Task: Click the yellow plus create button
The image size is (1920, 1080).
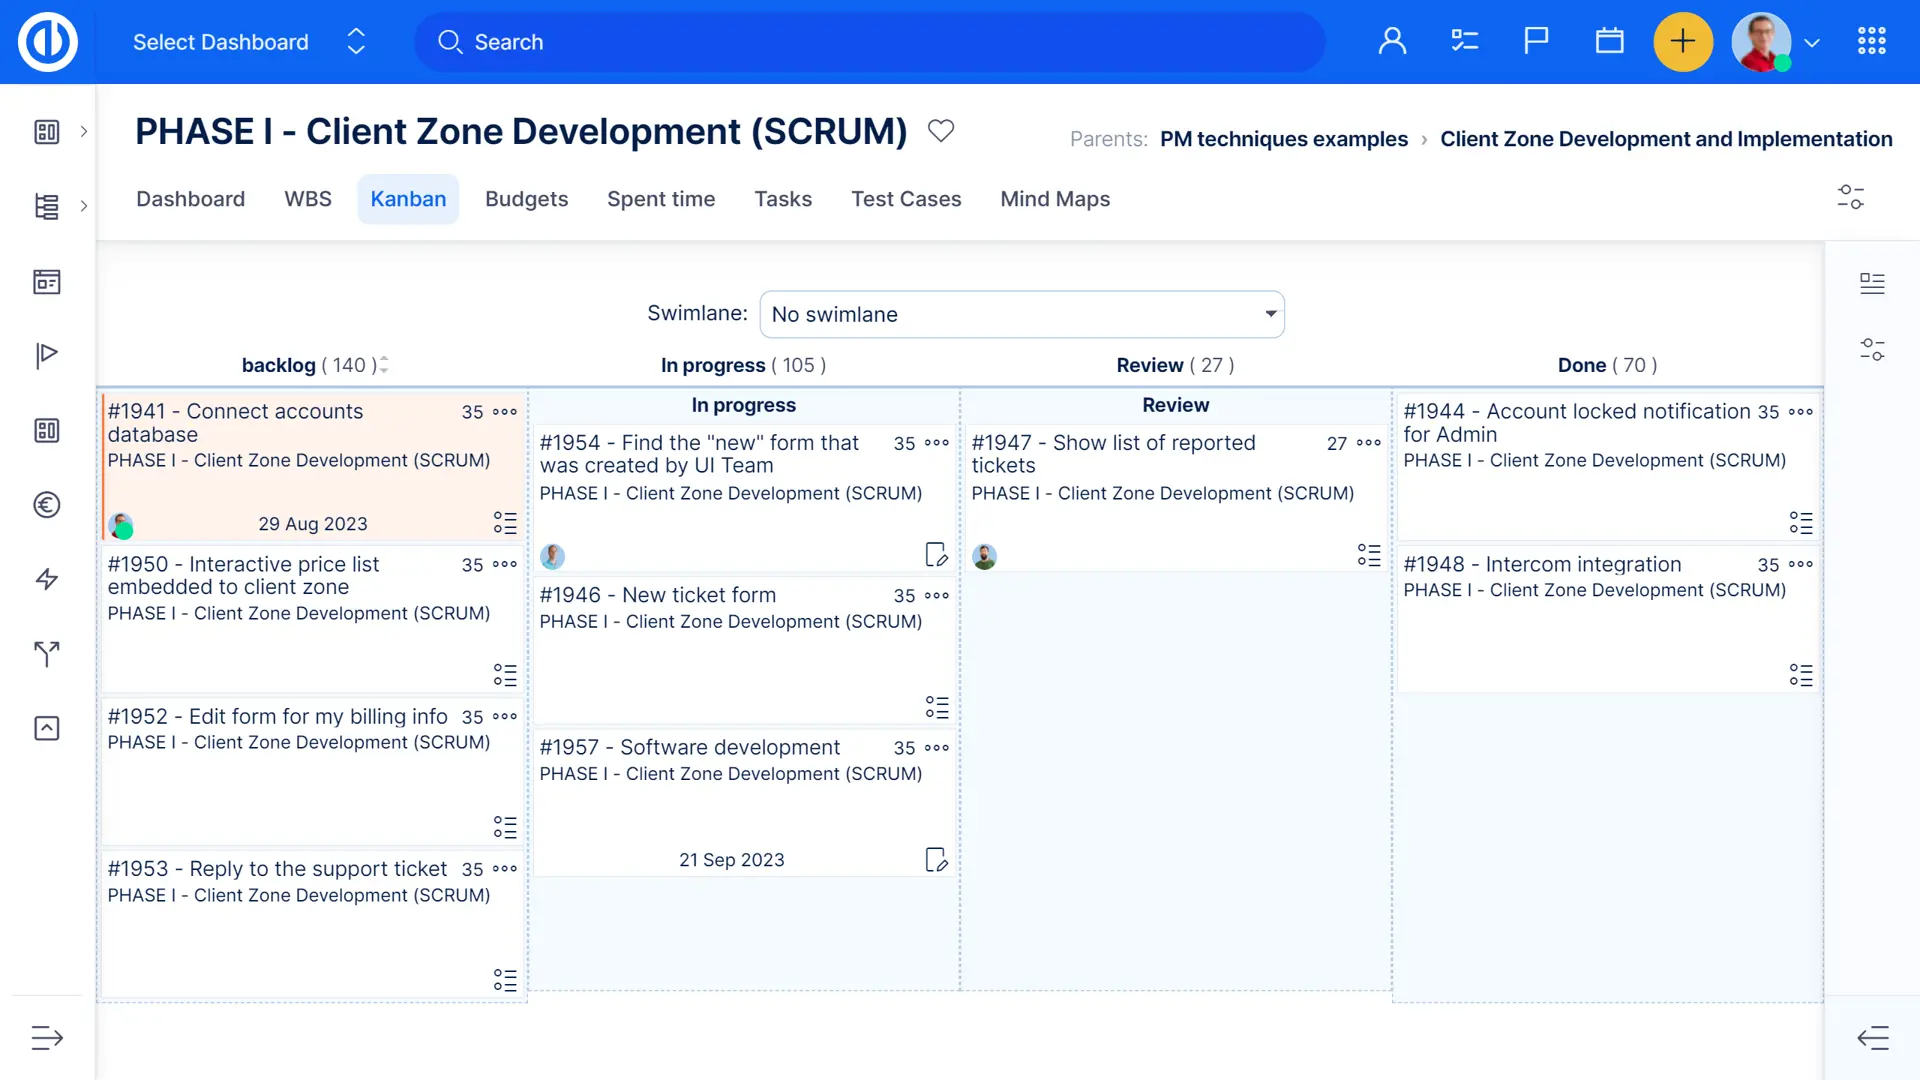Action: (1683, 42)
